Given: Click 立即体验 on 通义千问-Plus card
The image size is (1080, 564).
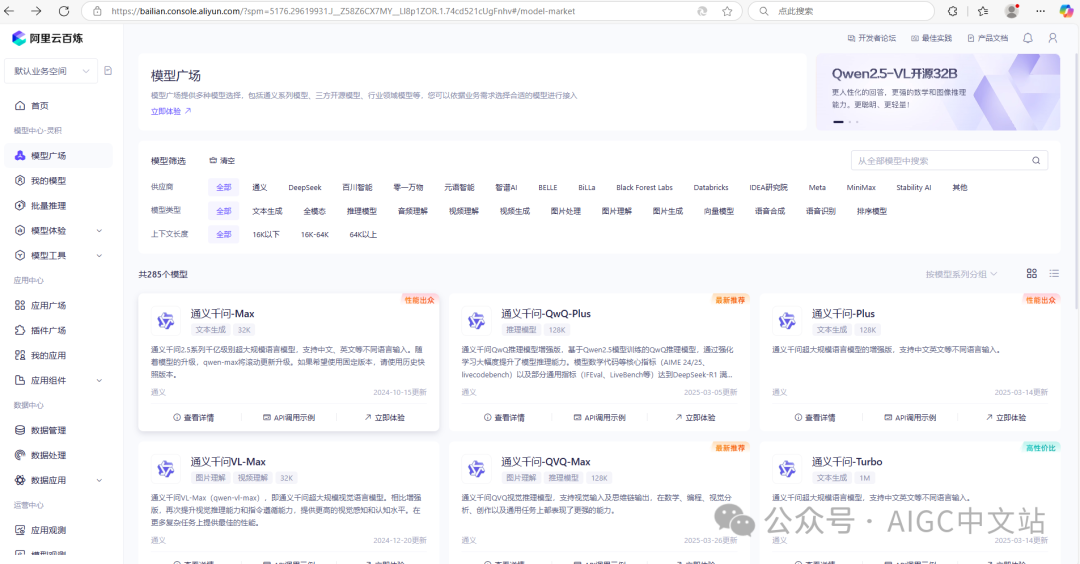Looking at the screenshot, I should pyautogui.click(x=1006, y=417).
